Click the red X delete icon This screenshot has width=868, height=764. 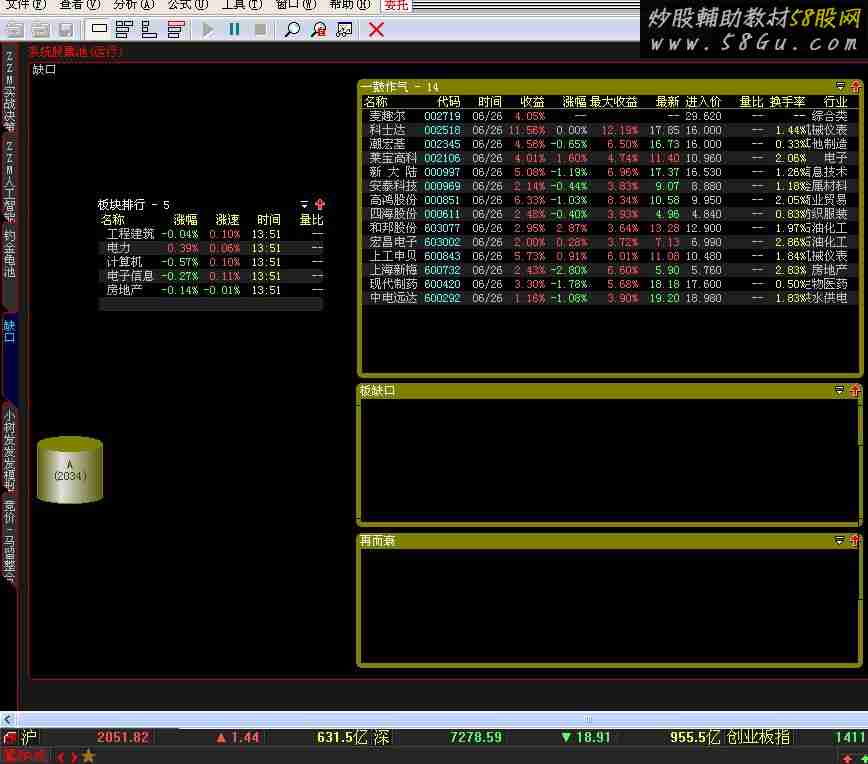coord(376,29)
